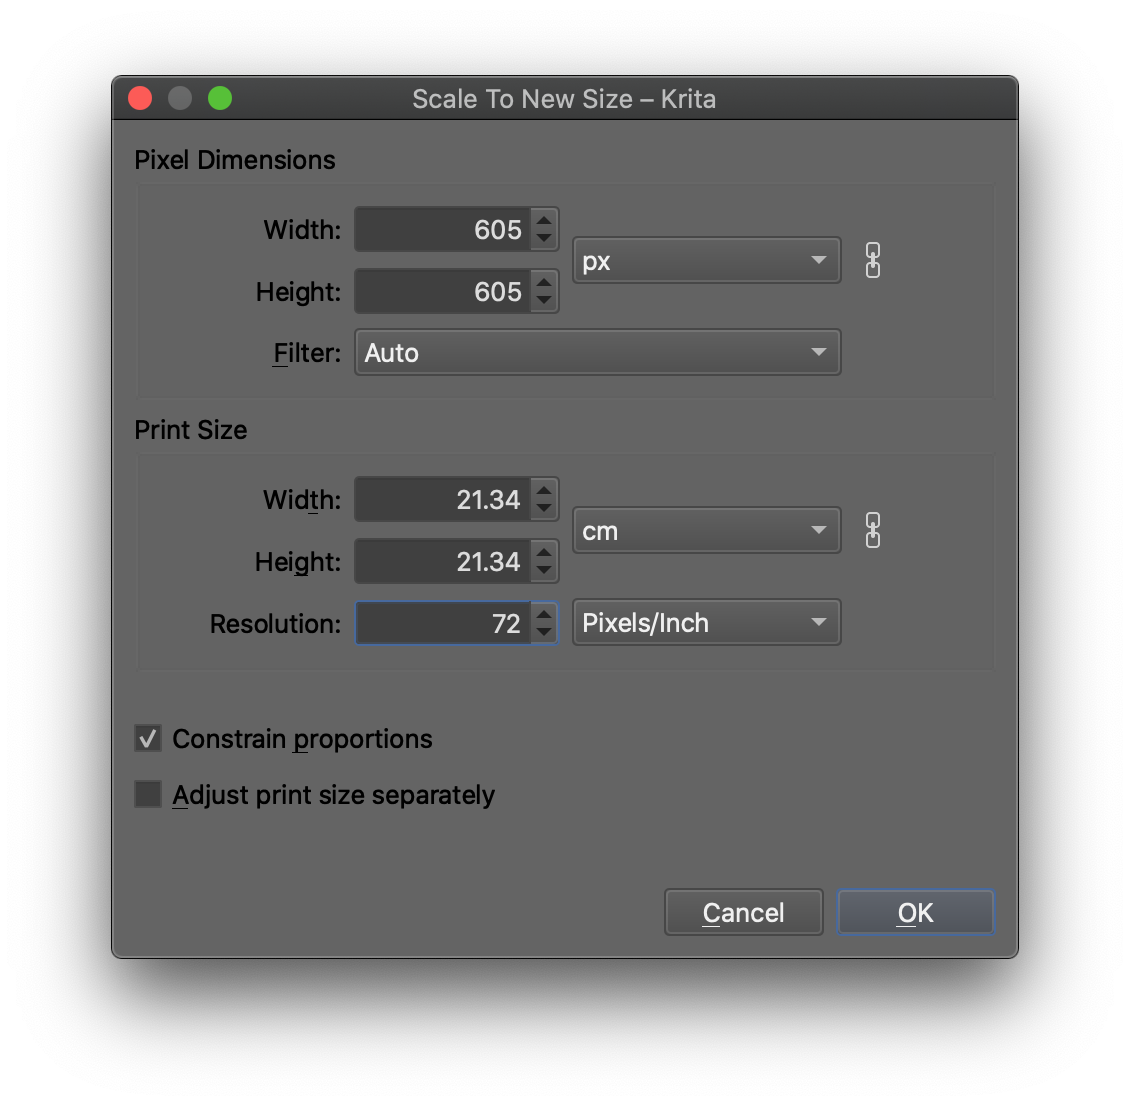Open the Filter dropdown set to Auto
This screenshot has height=1106, width=1130.
(x=597, y=353)
